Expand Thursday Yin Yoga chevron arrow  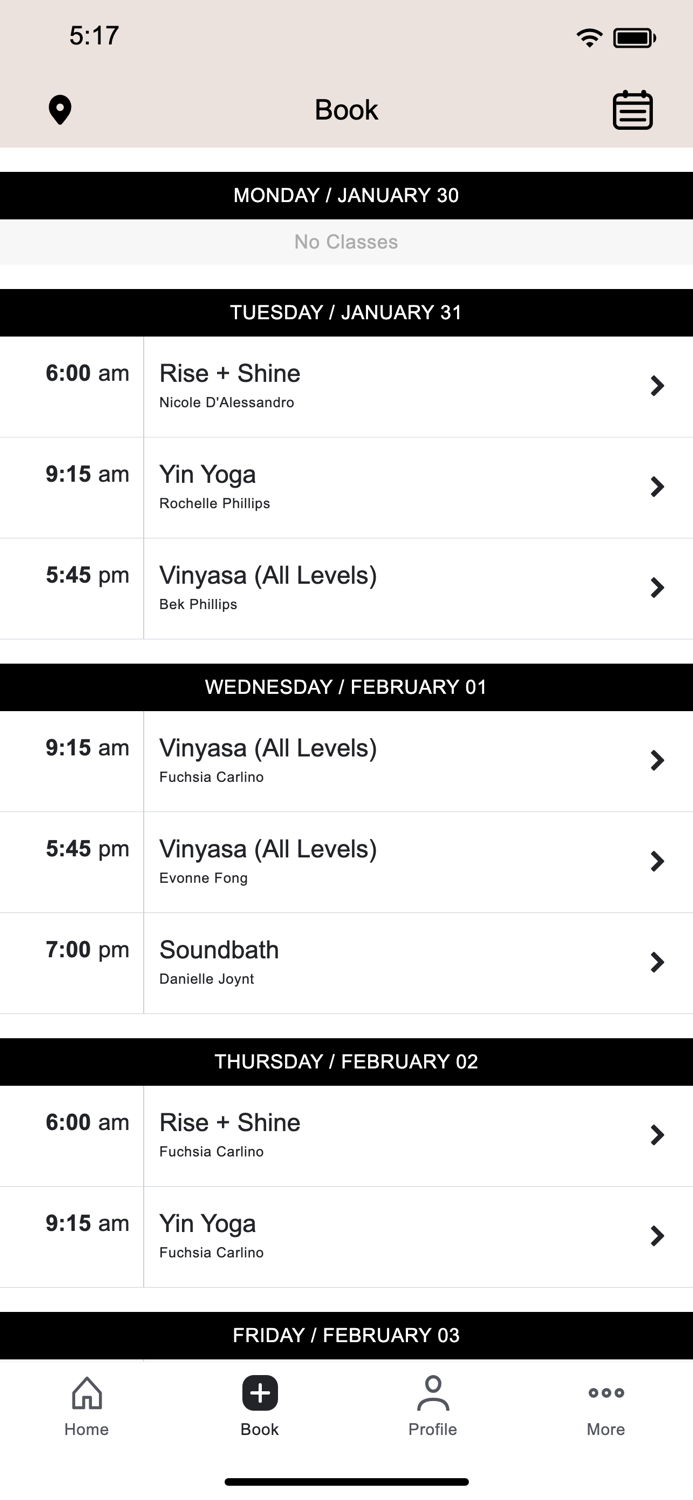657,1236
